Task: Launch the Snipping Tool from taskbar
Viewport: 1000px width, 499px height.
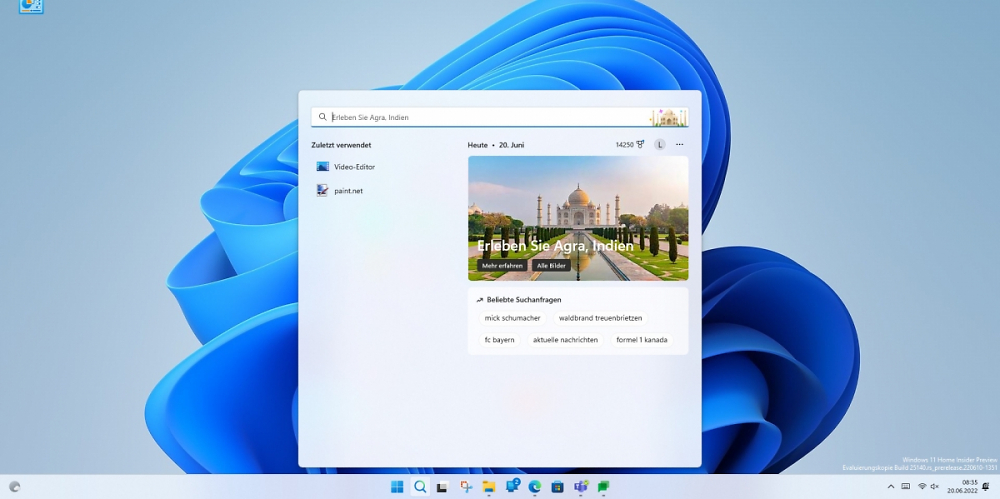Action: [x=466, y=487]
